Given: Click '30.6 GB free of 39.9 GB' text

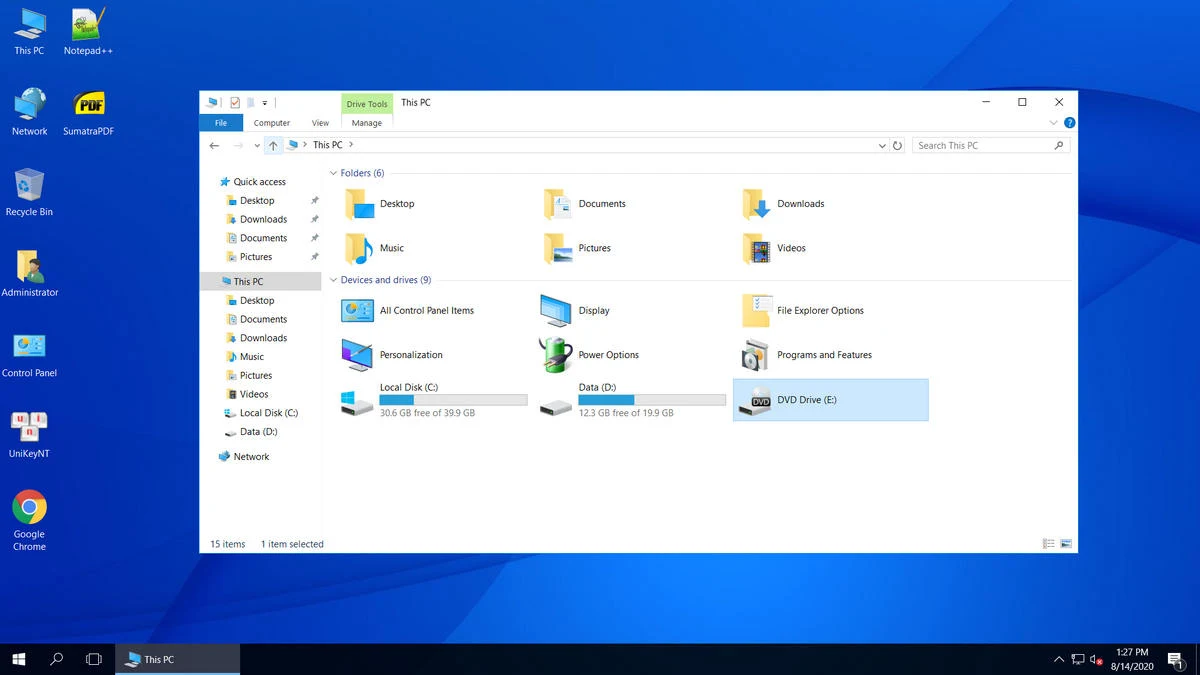Looking at the screenshot, I should pos(427,413).
